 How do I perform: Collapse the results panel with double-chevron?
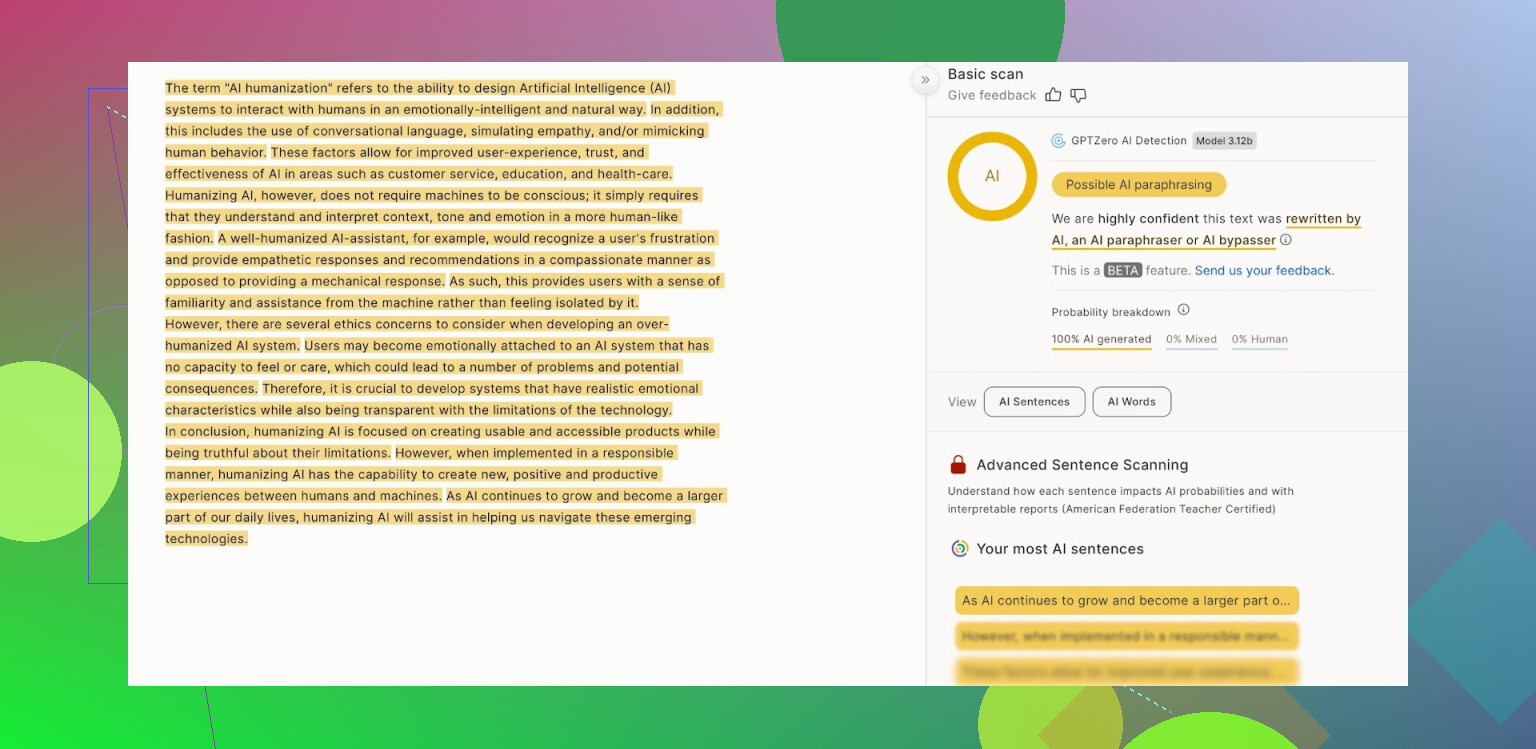coord(925,80)
